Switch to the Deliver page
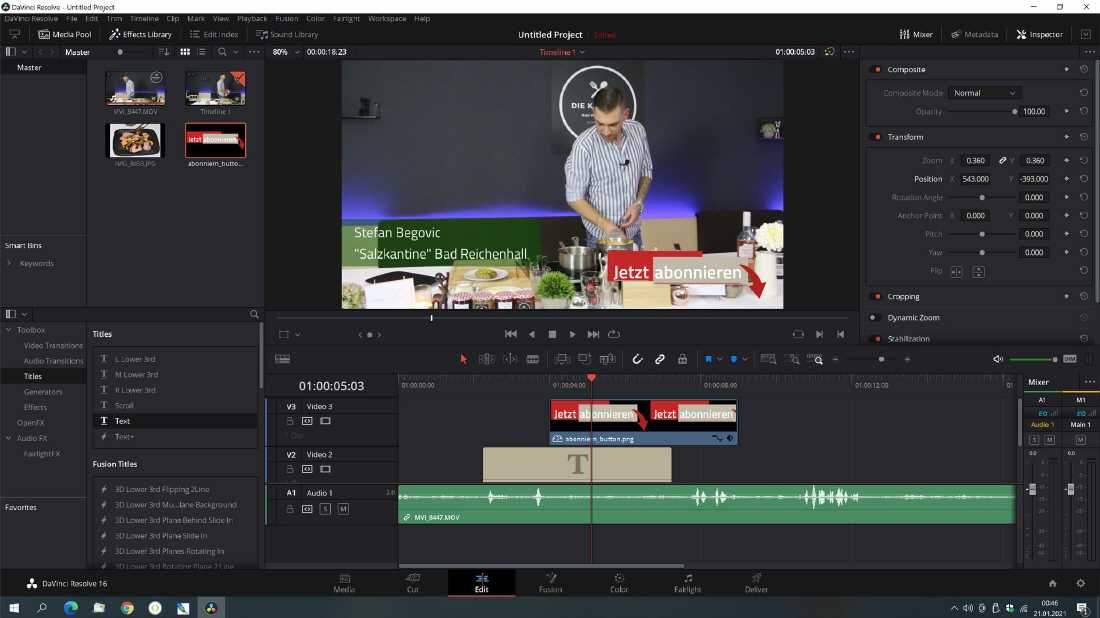1100x618 pixels. click(756, 583)
